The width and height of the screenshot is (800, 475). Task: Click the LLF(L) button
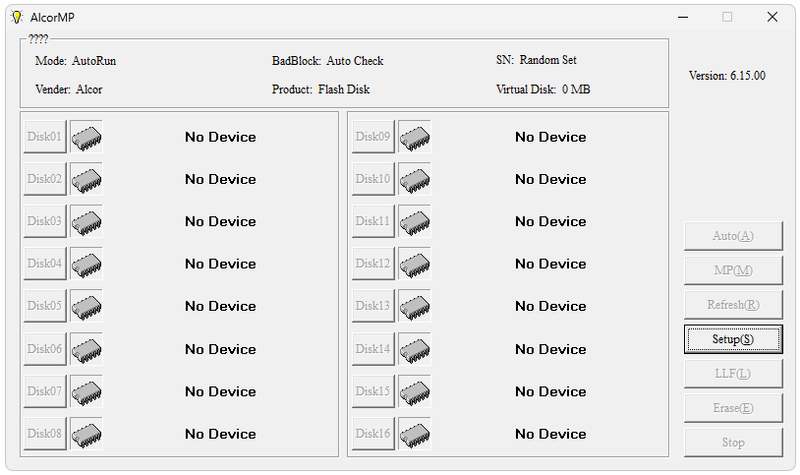click(733, 374)
